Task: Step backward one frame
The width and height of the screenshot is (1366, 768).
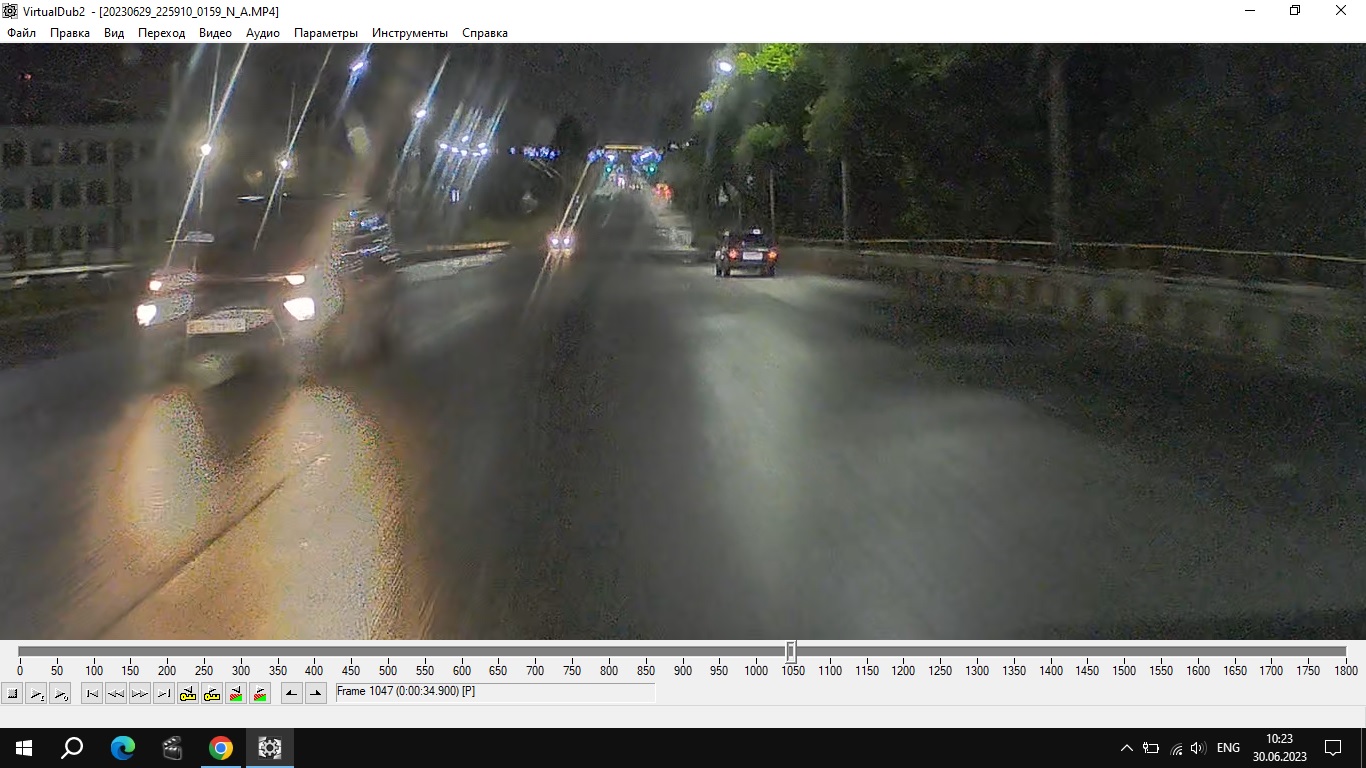Action: (116, 693)
